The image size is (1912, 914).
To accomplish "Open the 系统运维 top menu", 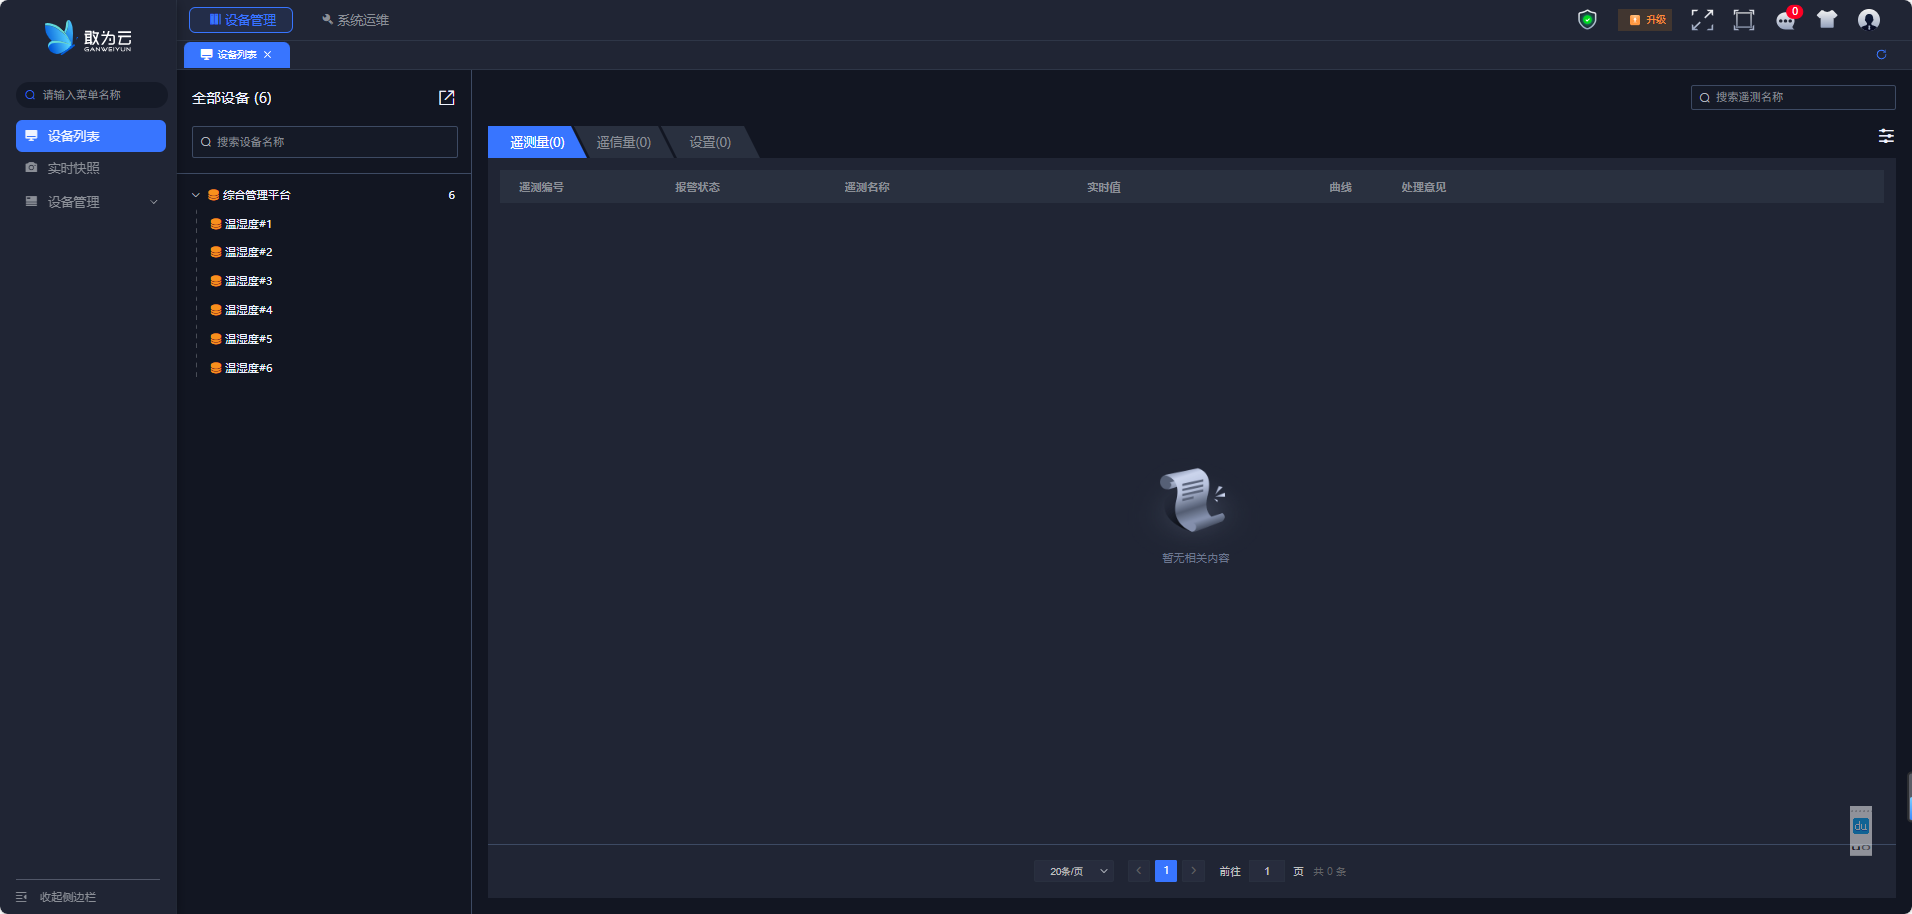I will pos(355,20).
